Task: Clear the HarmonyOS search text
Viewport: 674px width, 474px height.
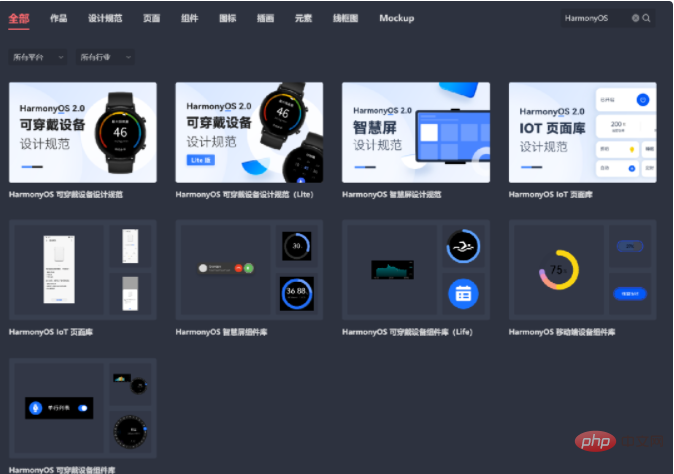Action: [635, 18]
